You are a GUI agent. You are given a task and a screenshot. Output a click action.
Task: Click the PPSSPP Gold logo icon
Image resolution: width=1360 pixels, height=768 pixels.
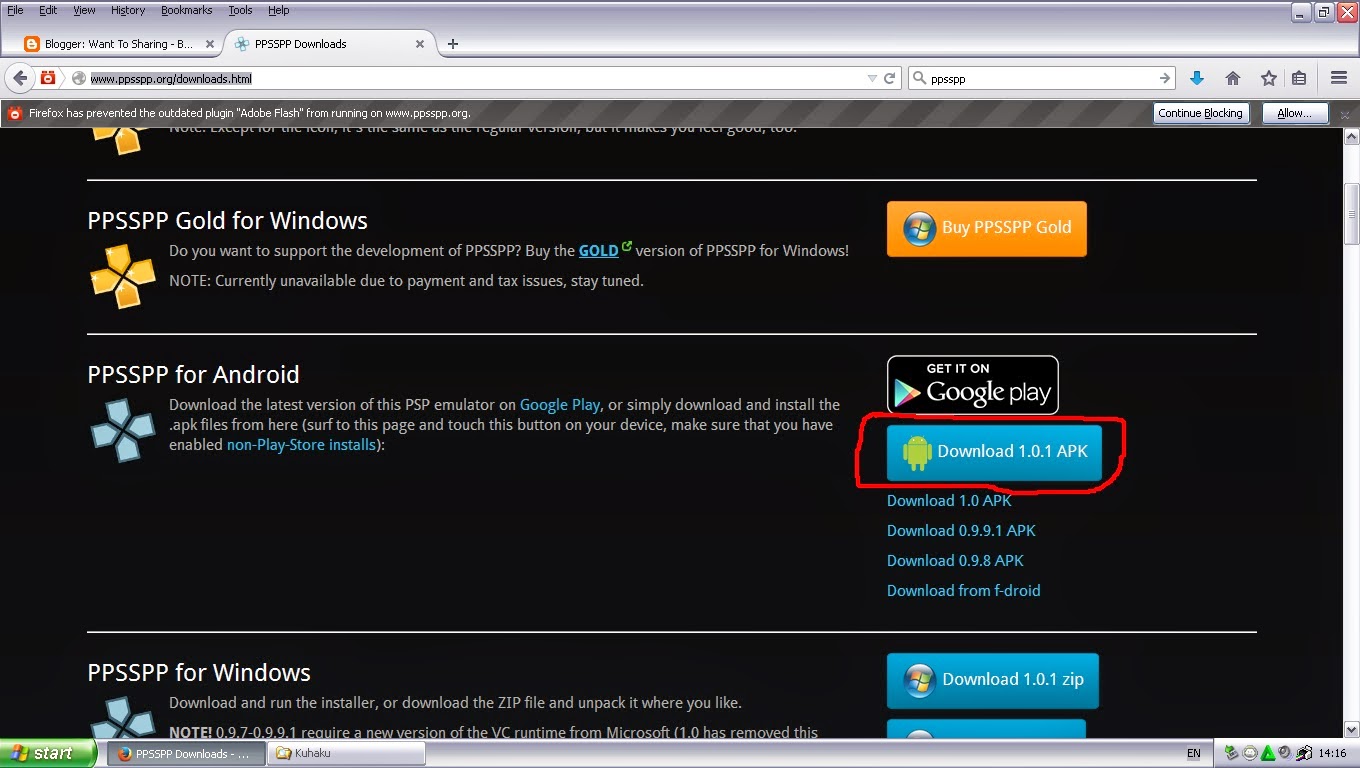[123, 275]
